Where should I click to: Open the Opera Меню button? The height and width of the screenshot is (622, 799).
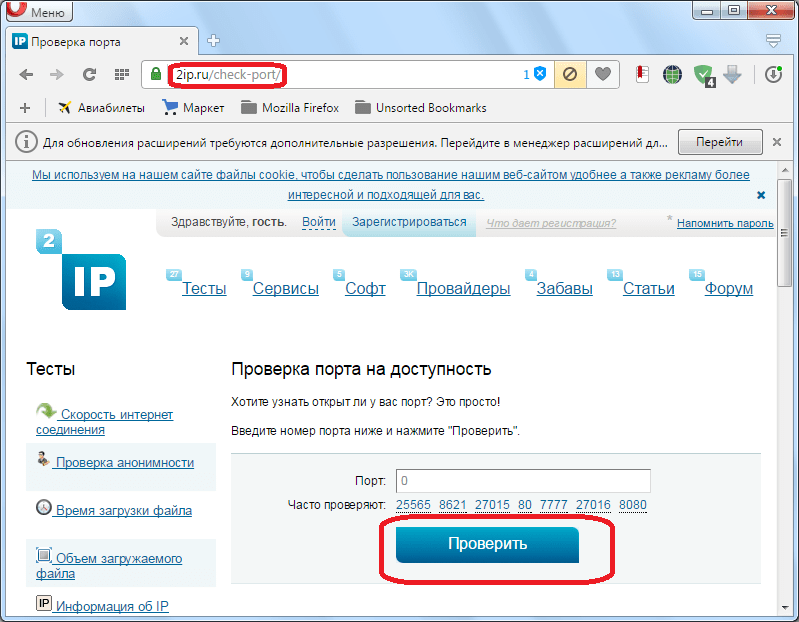40,11
